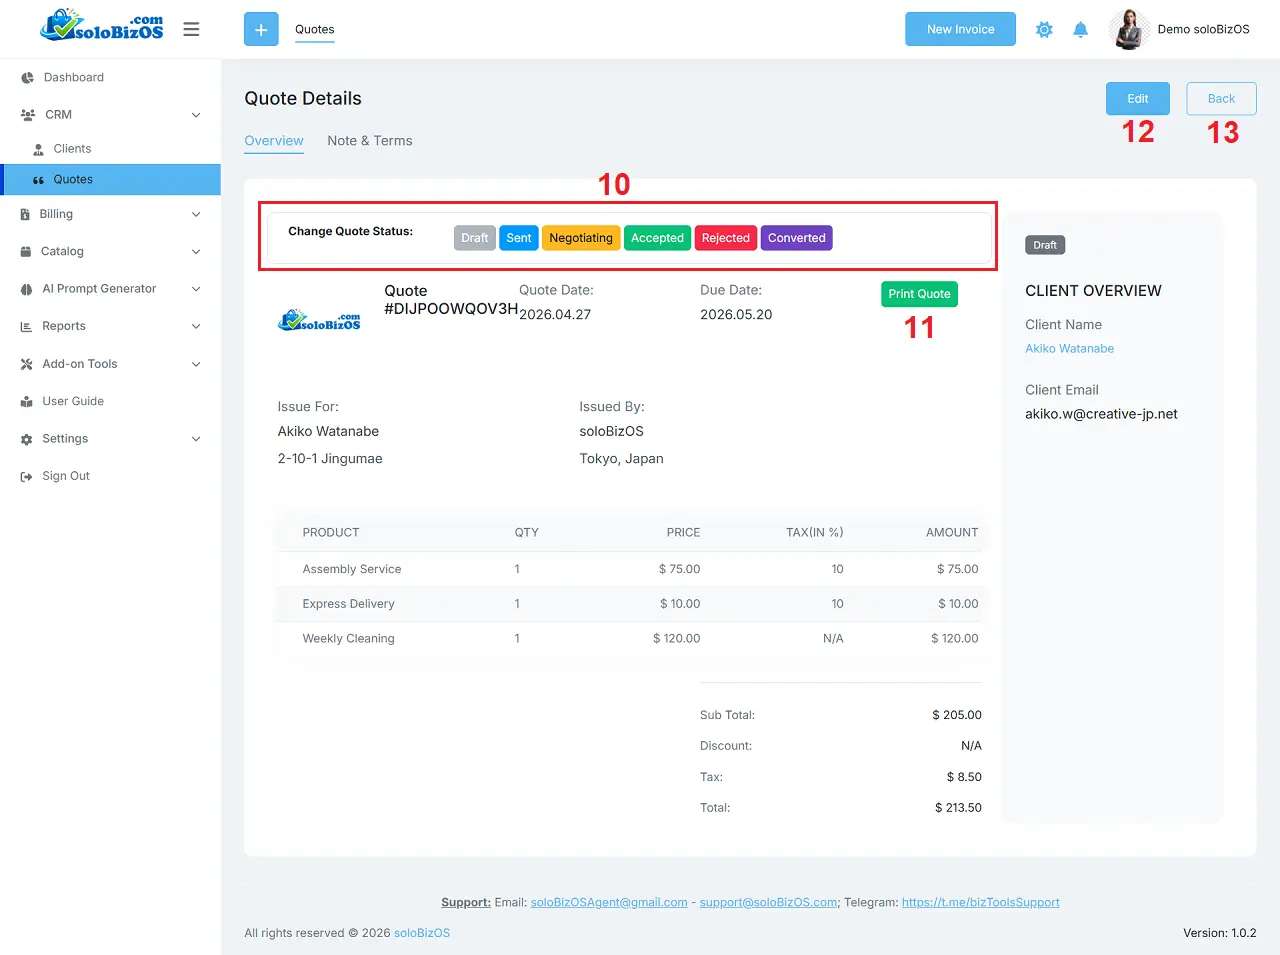Switch to the Overview tab
1280x955 pixels.
[x=274, y=141]
